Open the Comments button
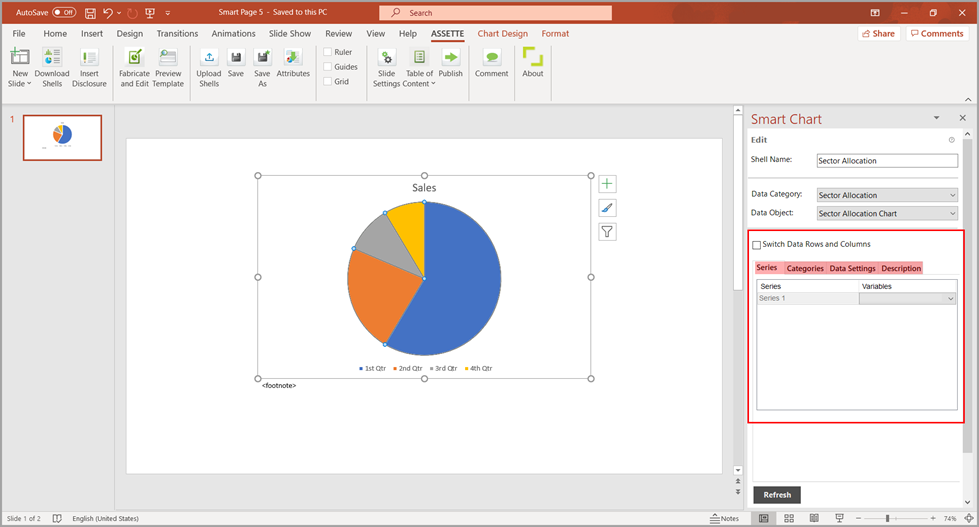 coord(937,34)
